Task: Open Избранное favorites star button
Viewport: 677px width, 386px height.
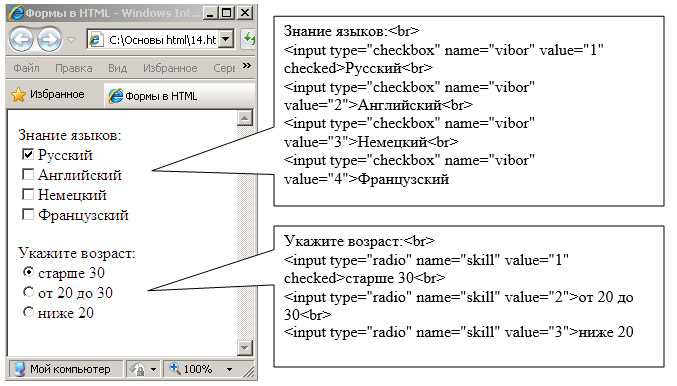Action: click(48, 95)
